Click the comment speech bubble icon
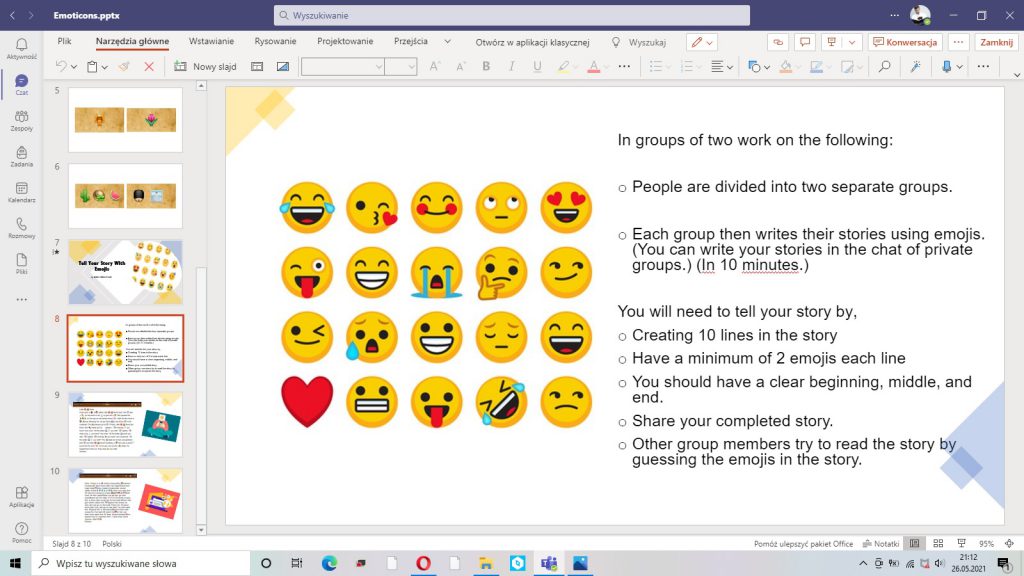 coord(805,42)
